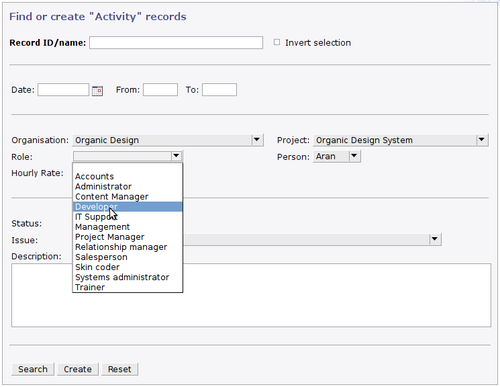Choose Project Manager role
This screenshot has width=500, height=387.
point(127,237)
